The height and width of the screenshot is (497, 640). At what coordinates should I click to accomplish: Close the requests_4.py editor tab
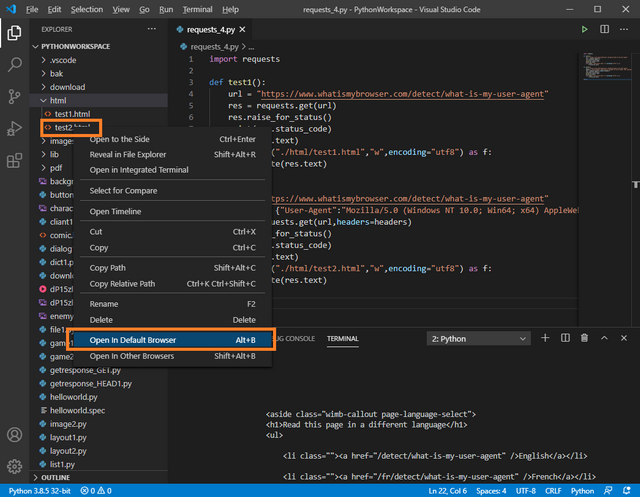(242, 29)
